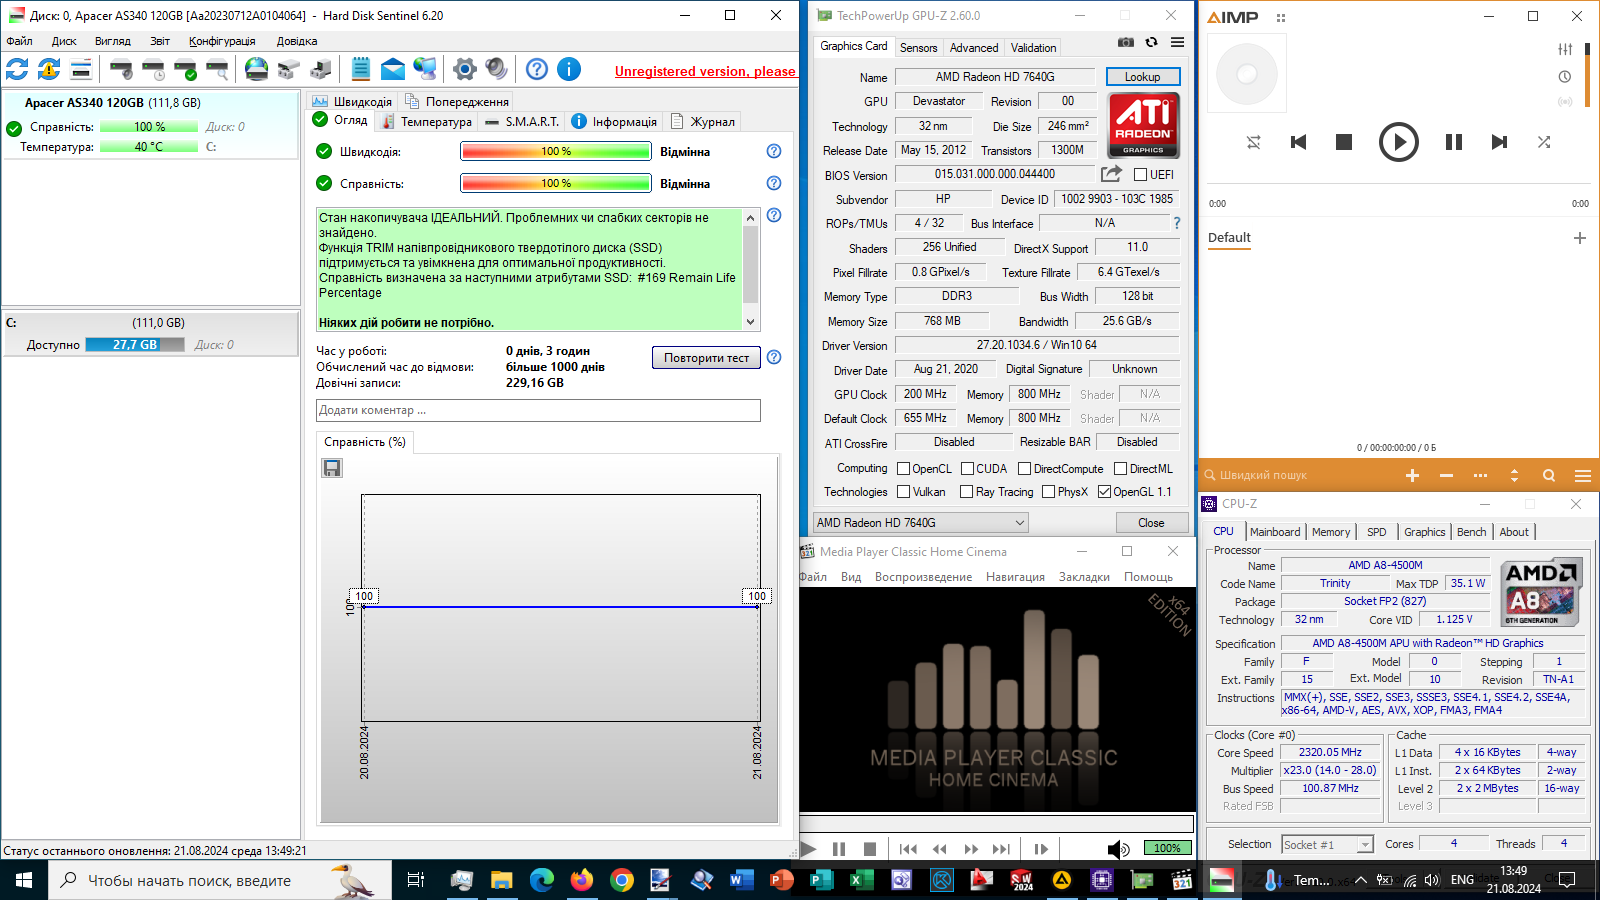Viewport: 1600px width, 900px height.
Task: Switch to S.M.A.R.T. tab
Action: pos(522,122)
